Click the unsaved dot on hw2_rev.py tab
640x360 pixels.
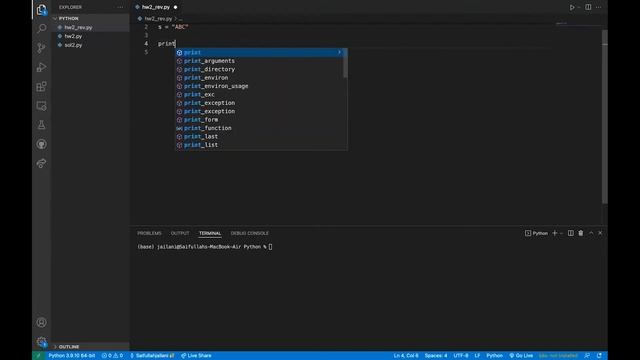[x=176, y=7]
